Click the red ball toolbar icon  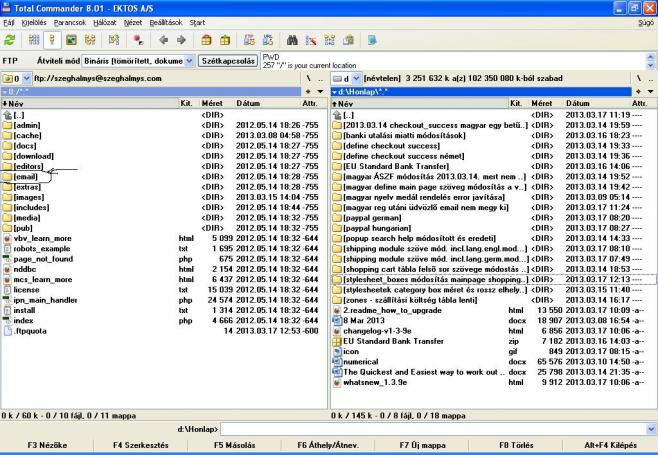pos(138,40)
